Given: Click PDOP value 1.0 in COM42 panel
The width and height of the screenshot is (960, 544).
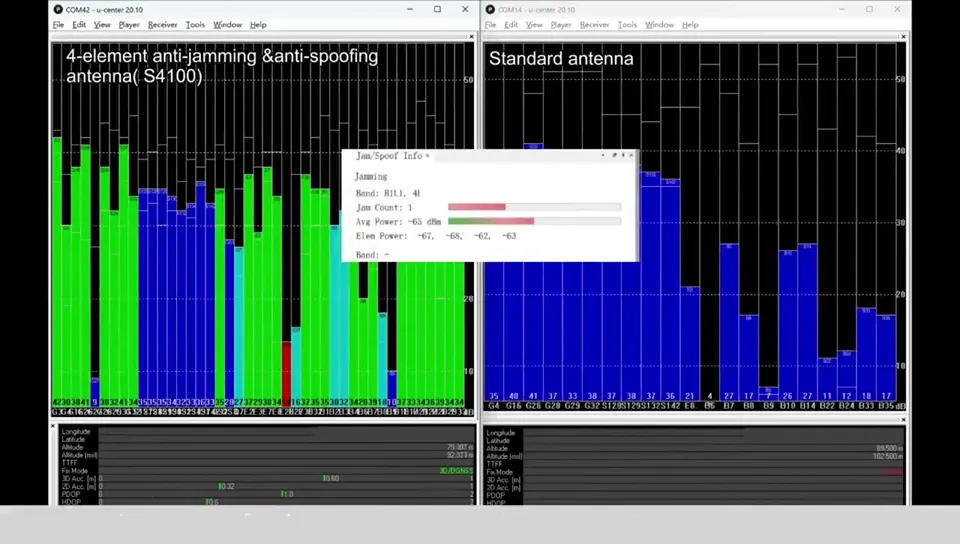Looking at the screenshot, I should point(287,494).
